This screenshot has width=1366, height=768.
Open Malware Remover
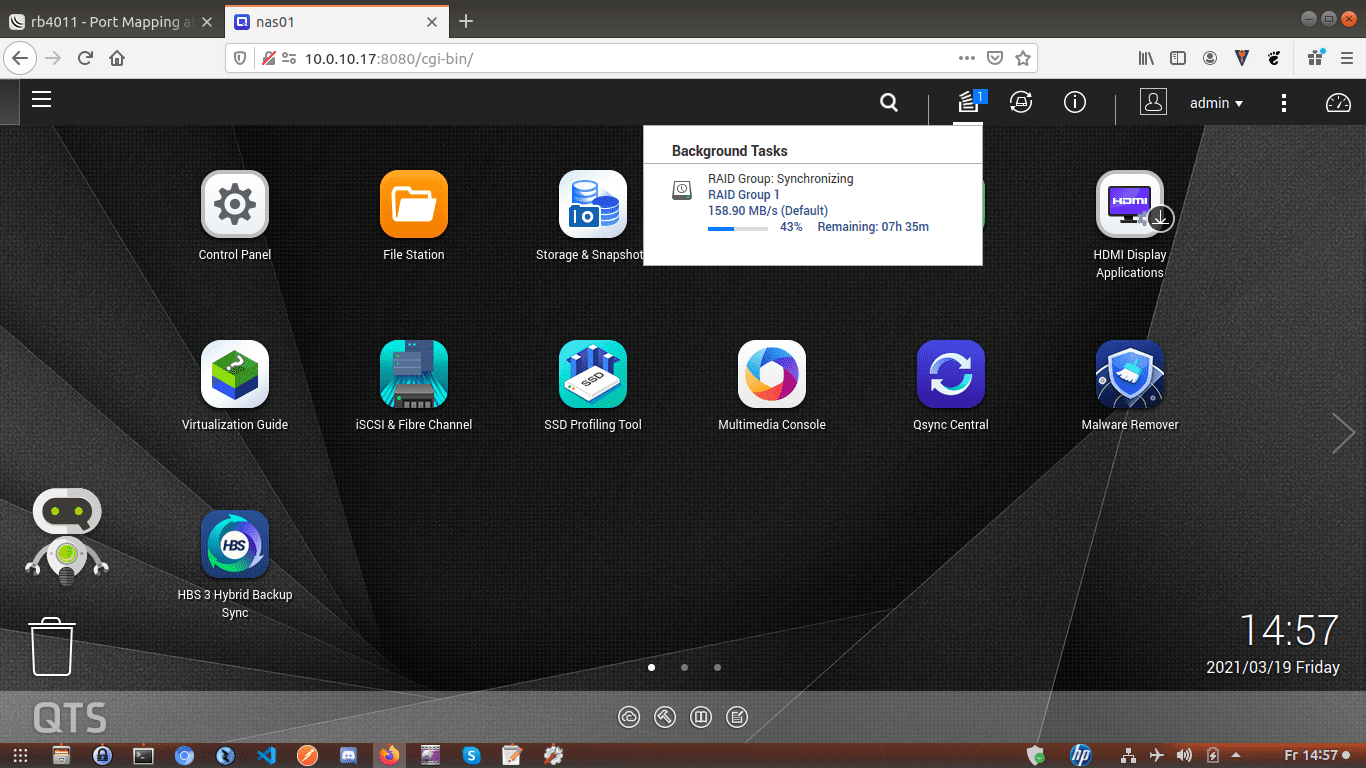1130,374
